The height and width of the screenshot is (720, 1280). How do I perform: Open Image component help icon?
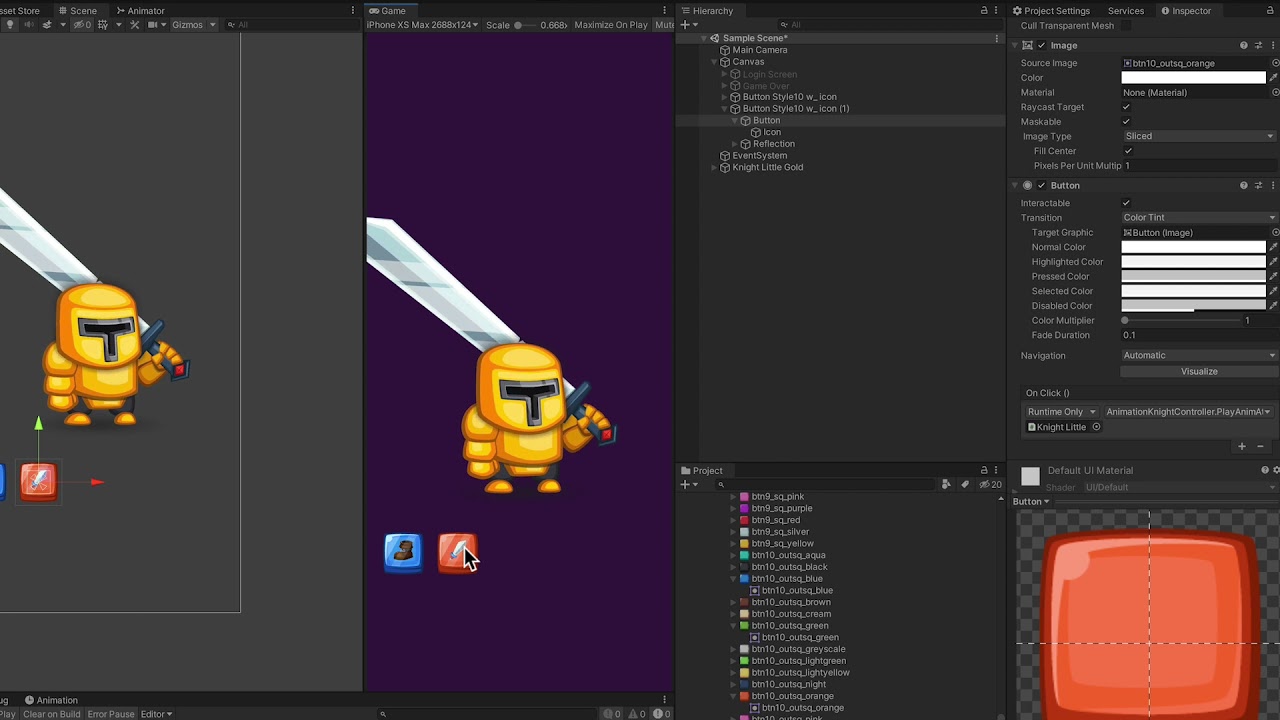click(1244, 45)
